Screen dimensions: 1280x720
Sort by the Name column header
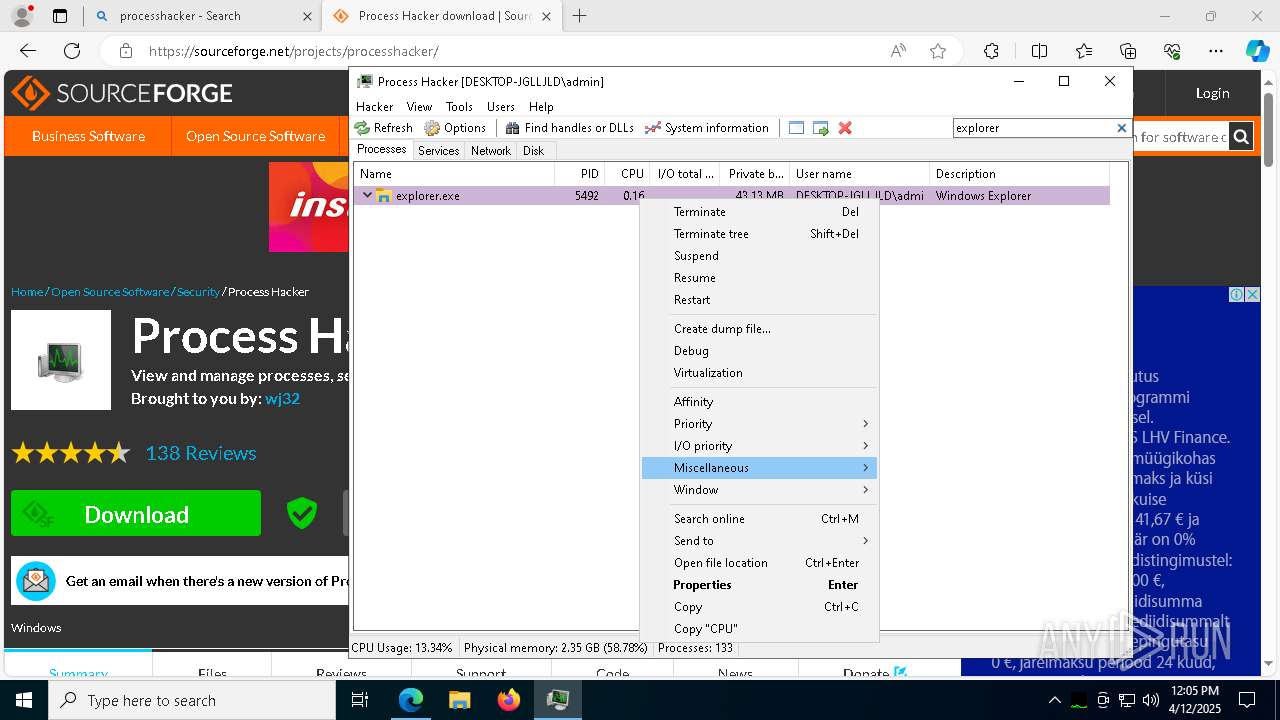455,174
